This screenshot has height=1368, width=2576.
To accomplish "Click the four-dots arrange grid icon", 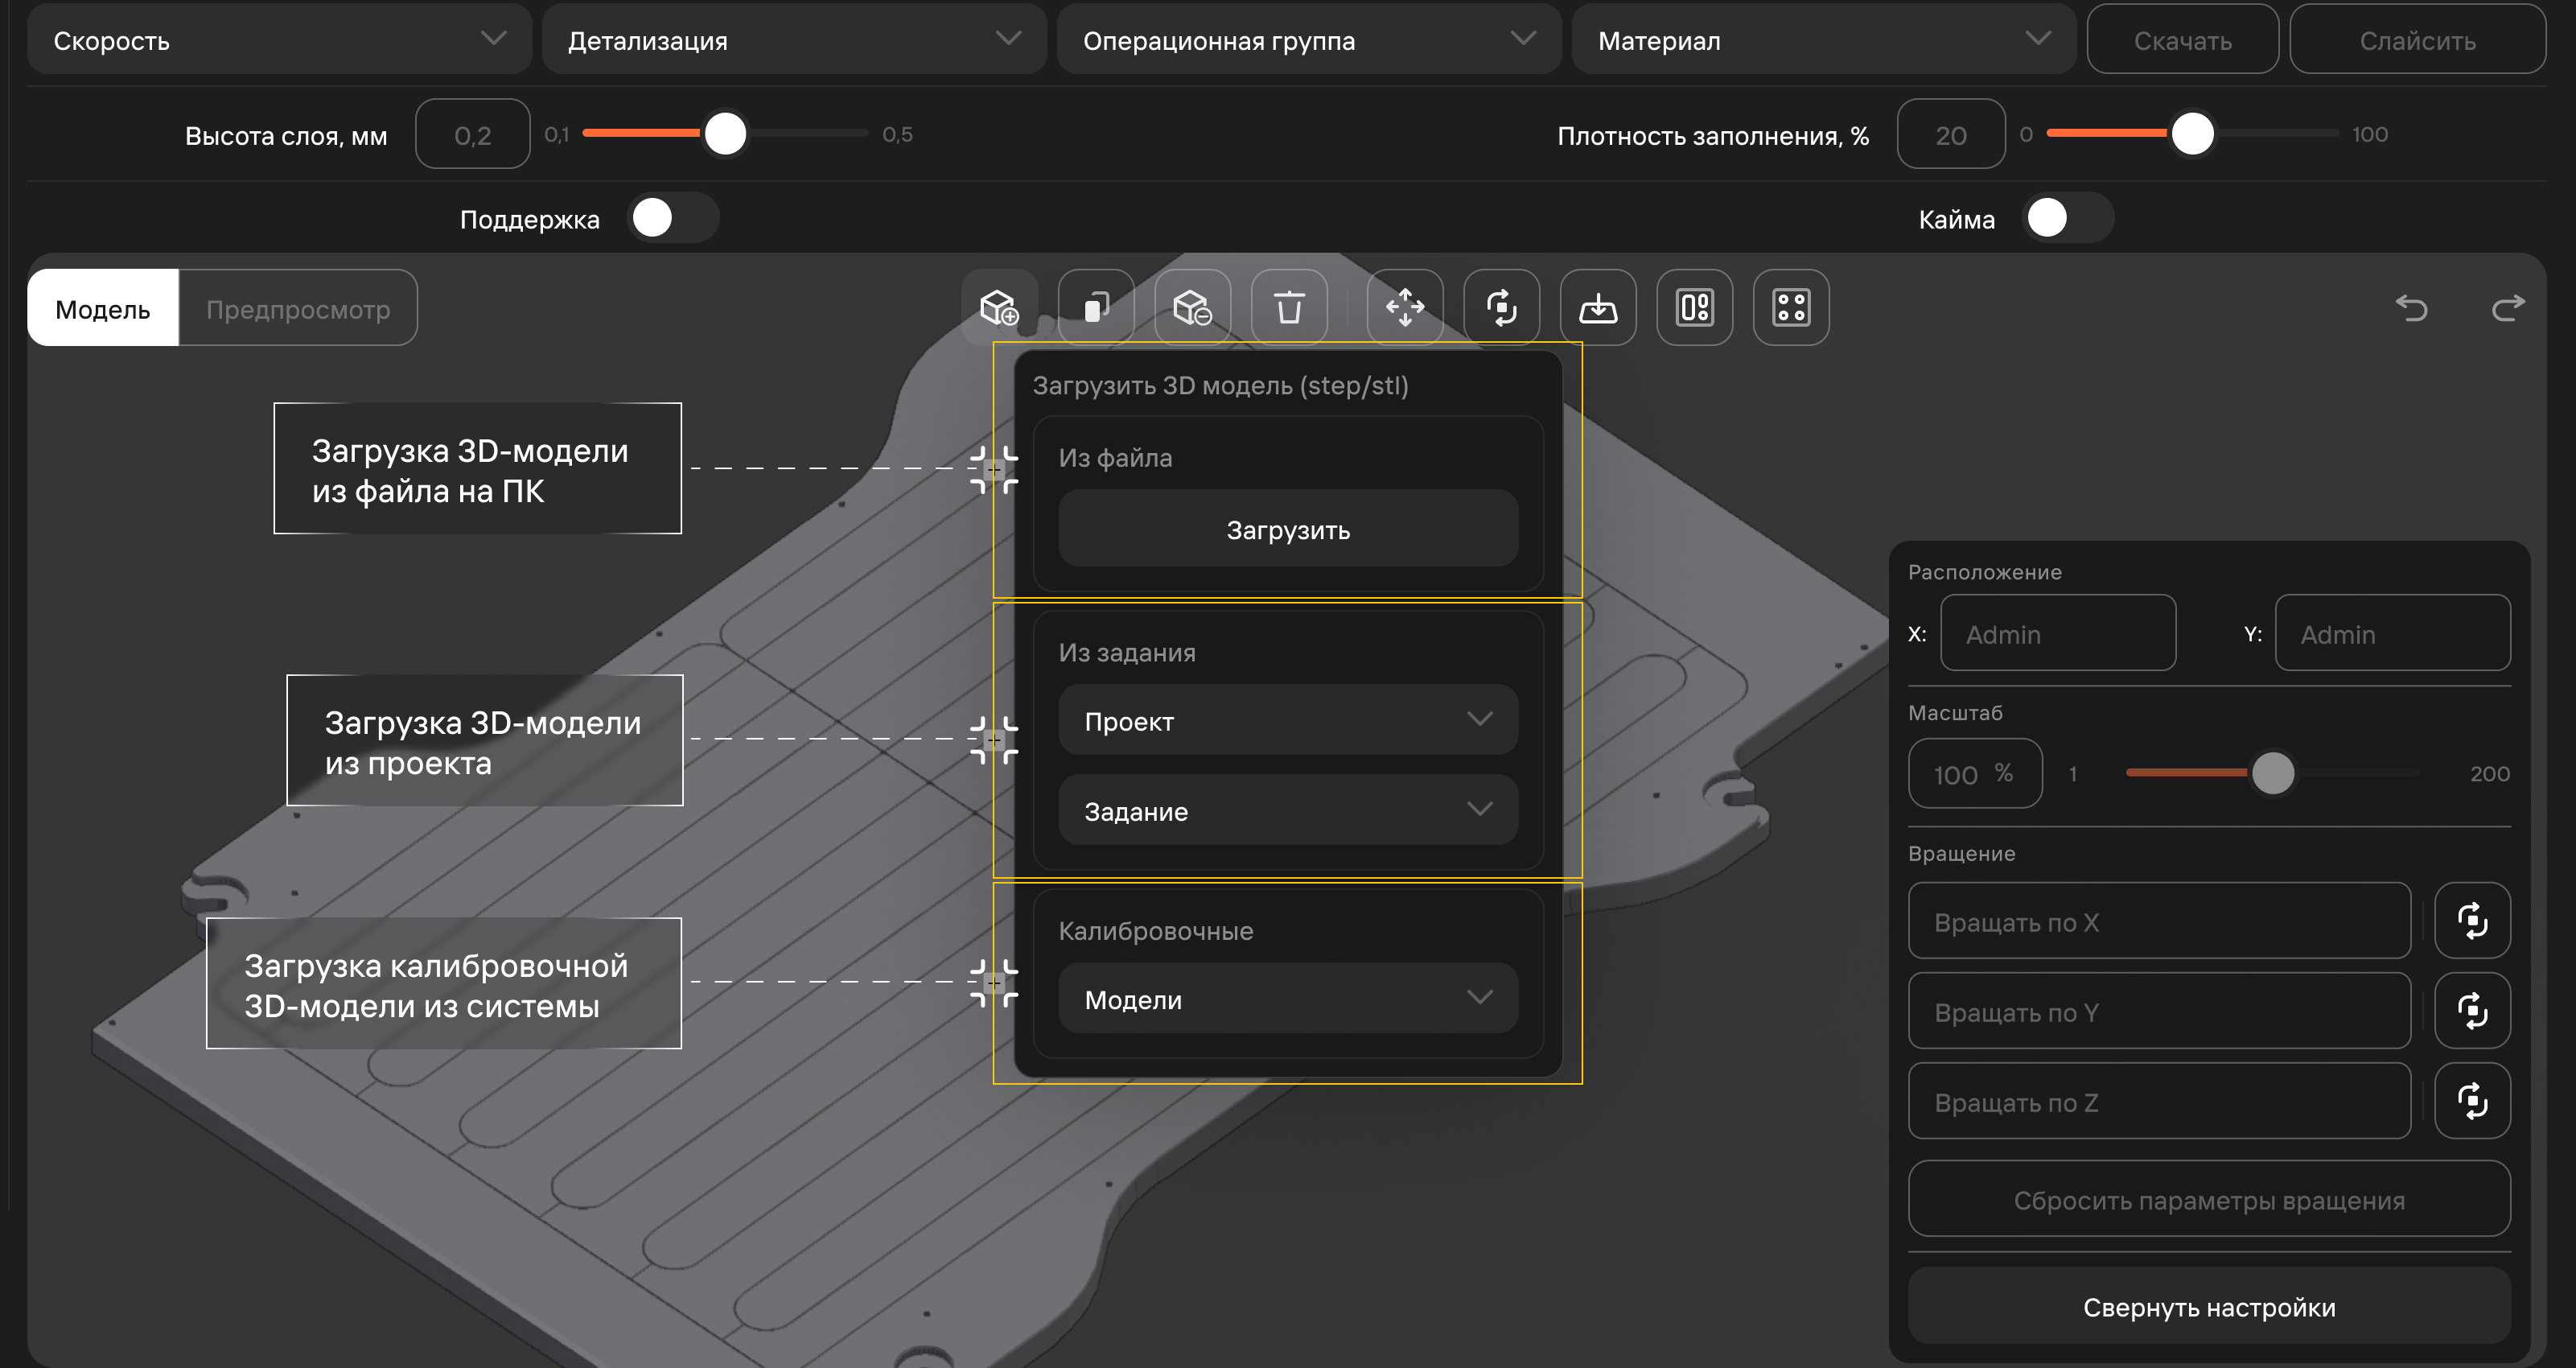I will coord(1791,307).
